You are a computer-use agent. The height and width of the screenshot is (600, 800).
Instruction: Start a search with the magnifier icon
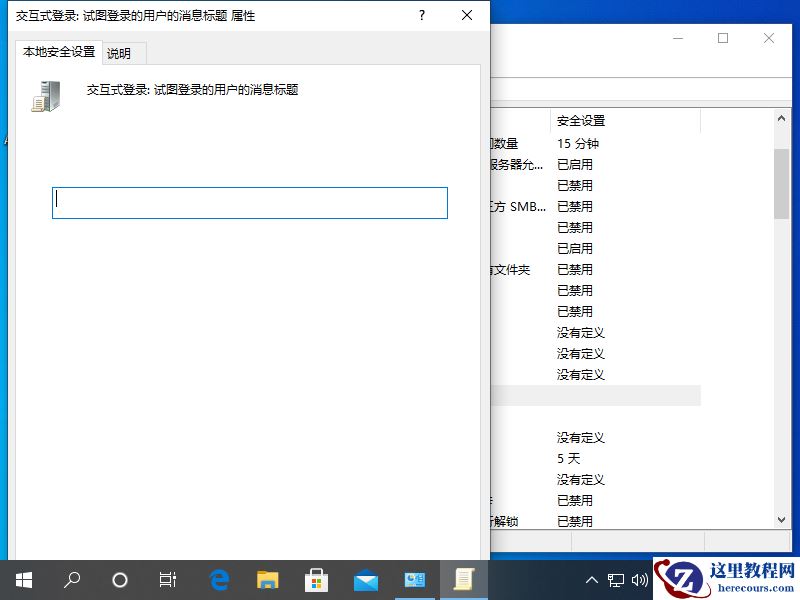(71, 580)
